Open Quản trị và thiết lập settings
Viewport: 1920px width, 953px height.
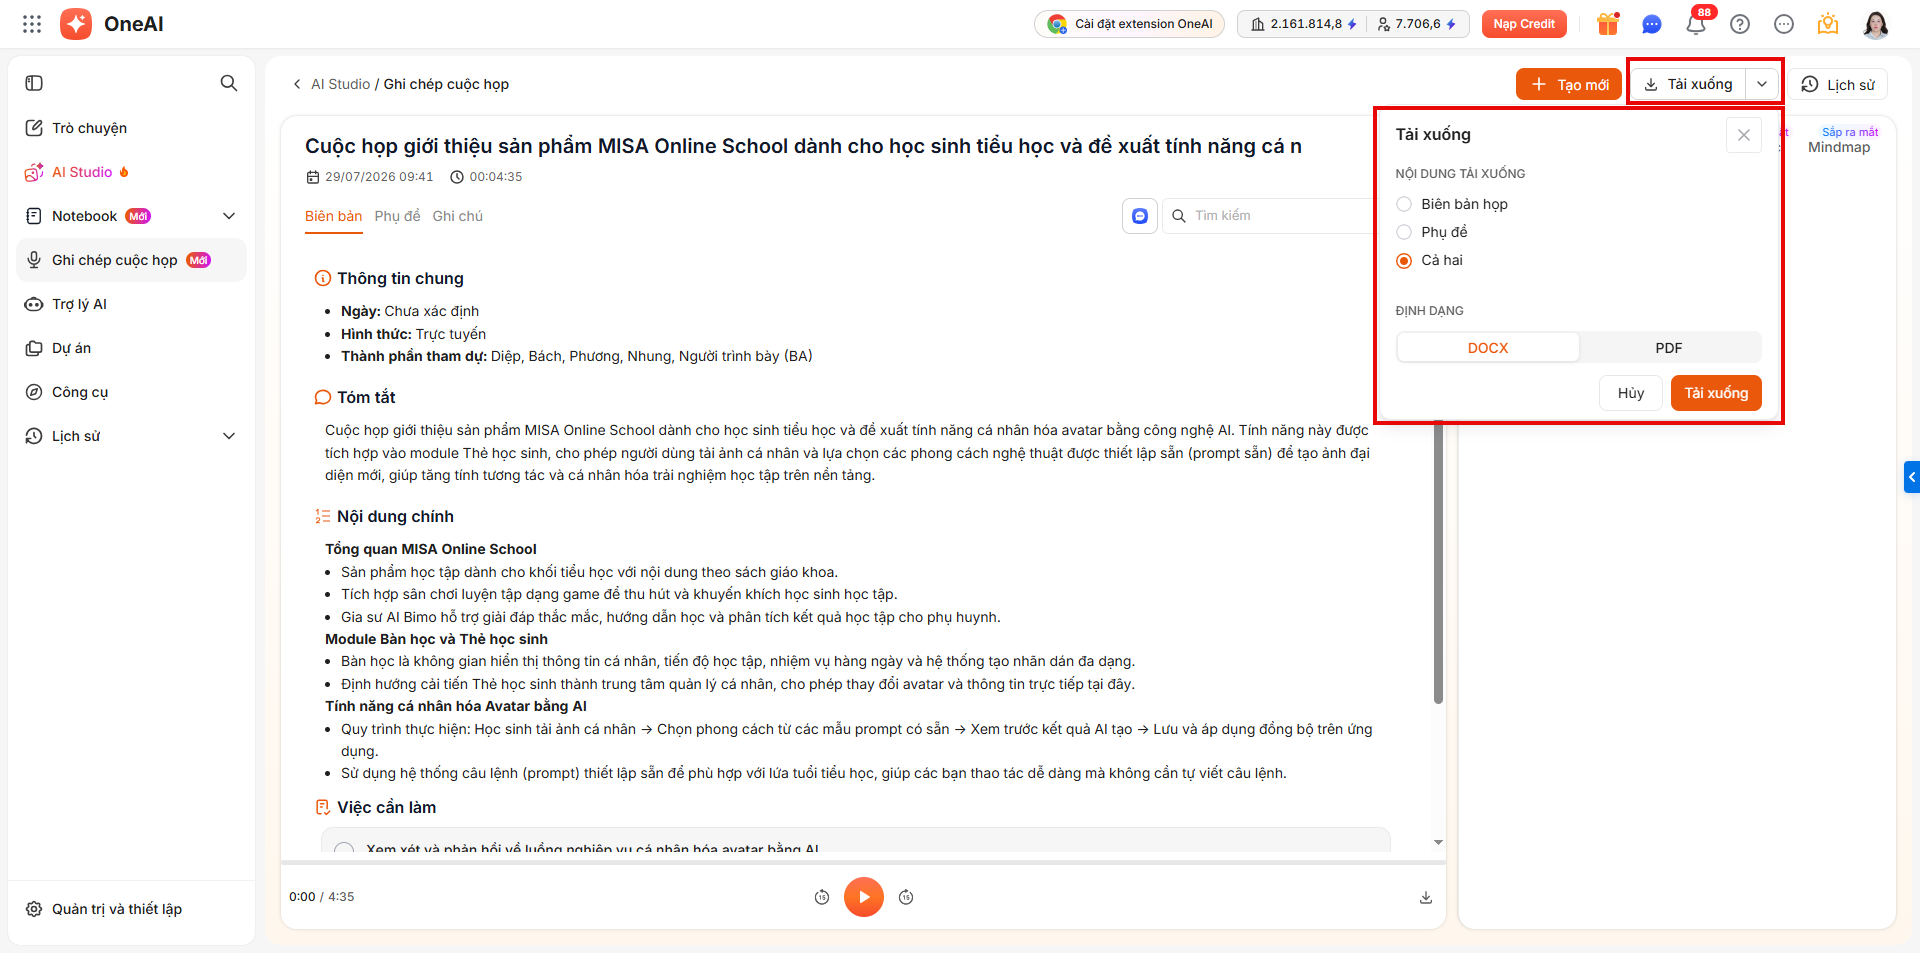132,909
